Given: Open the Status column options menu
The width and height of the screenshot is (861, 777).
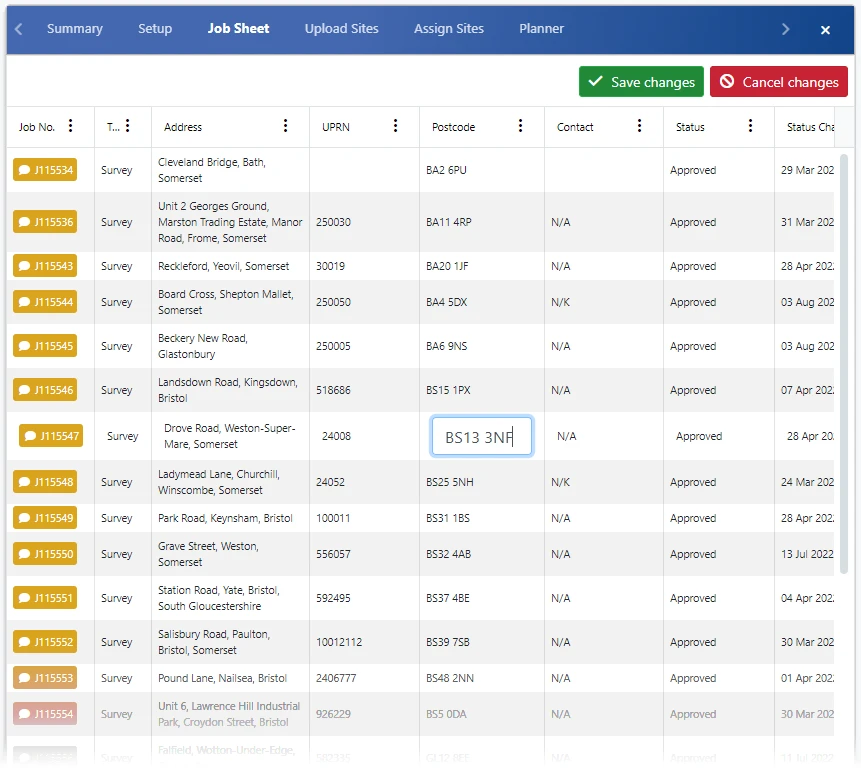Looking at the screenshot, I should coord(750,127).
